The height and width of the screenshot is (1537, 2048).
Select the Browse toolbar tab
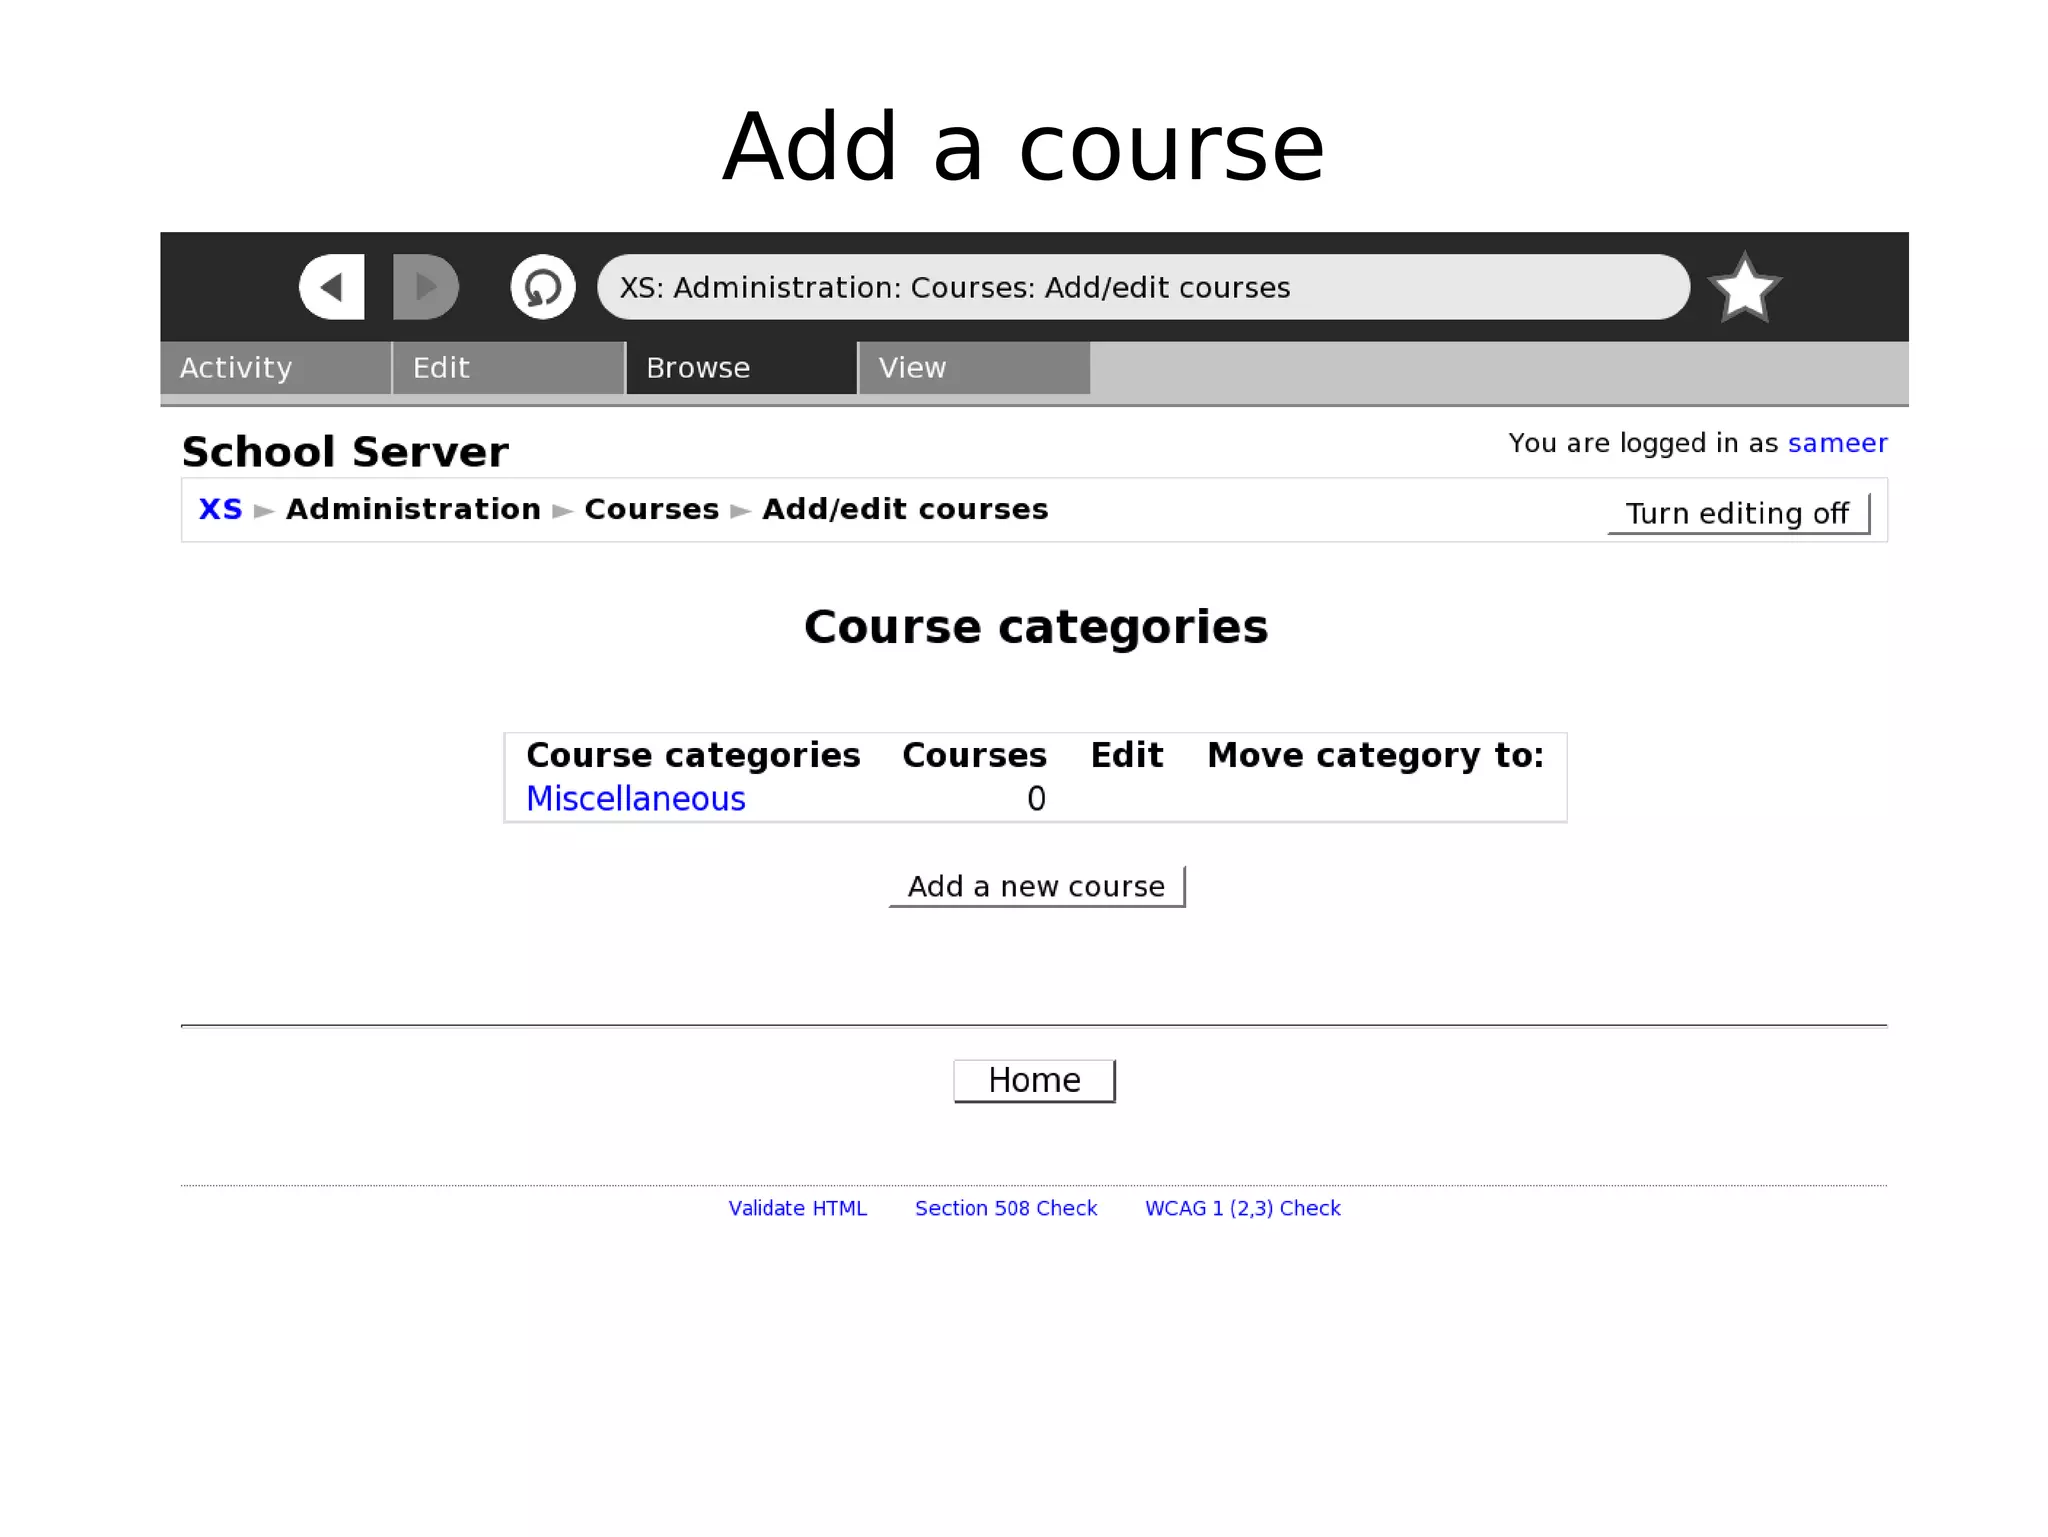click(x=742, y=368)
